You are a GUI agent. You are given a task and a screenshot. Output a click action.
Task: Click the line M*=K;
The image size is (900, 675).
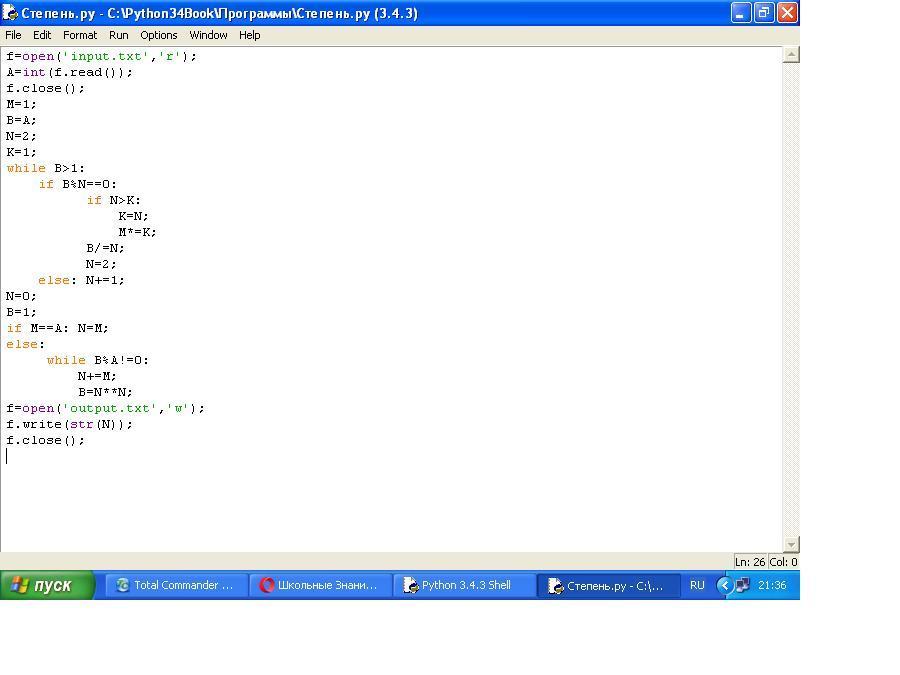(x=137, y=232)
